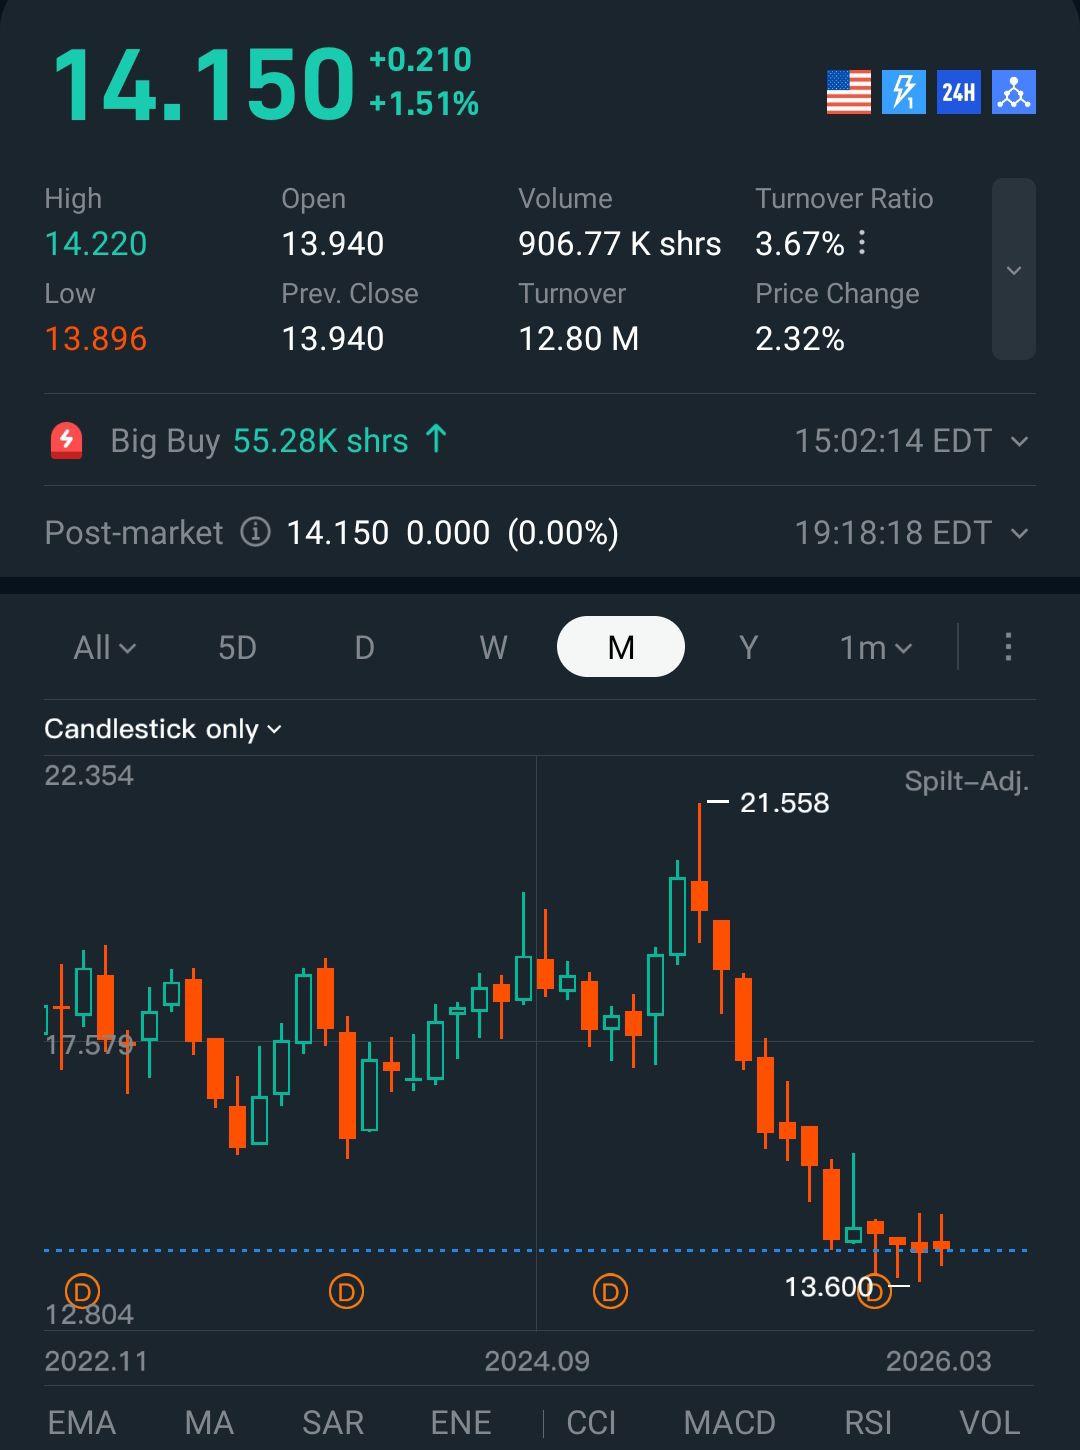This screenshot has height=1450, width=1080.
Task: Expand the quote stats panel chevron
Action: 1013,270
